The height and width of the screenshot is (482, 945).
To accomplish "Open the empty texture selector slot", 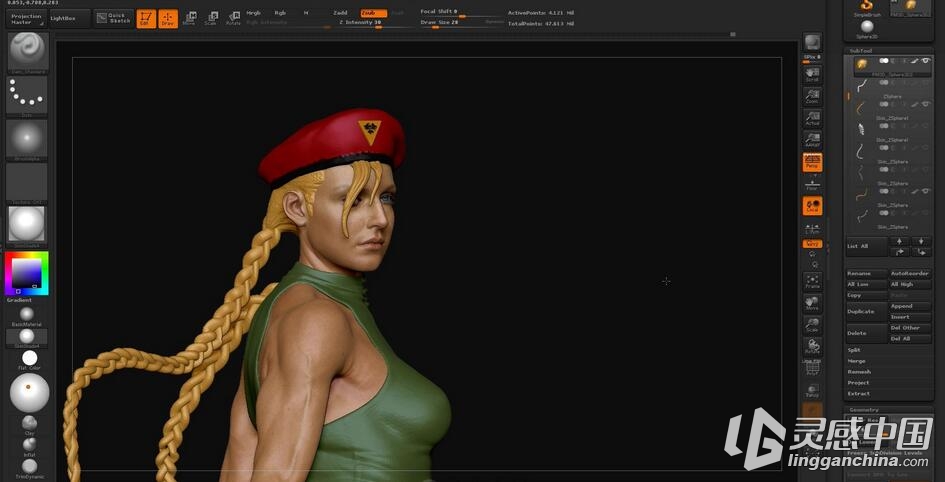I will point(27,183).
